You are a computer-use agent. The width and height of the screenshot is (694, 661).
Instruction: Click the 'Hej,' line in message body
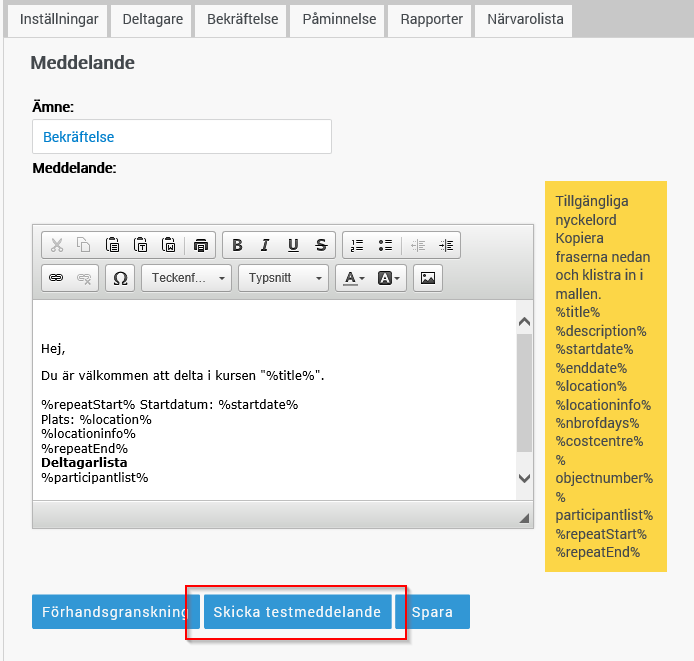pos(53,349)
